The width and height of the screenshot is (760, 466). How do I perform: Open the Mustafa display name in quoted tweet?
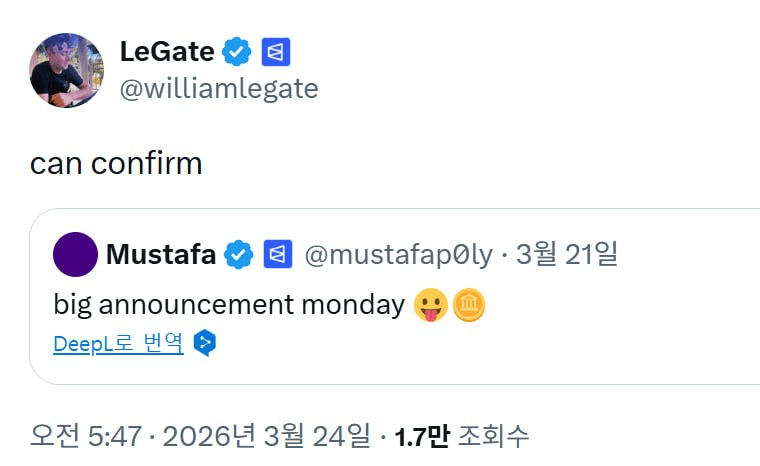click(160, 255)
